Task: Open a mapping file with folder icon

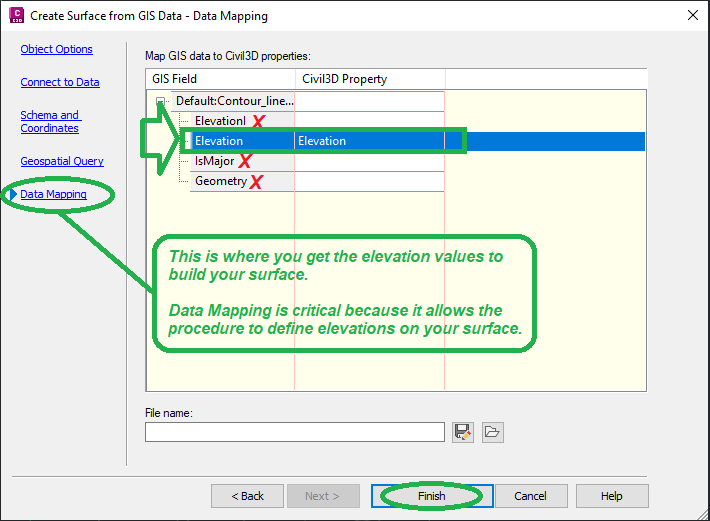Action: tap(493, 432)
